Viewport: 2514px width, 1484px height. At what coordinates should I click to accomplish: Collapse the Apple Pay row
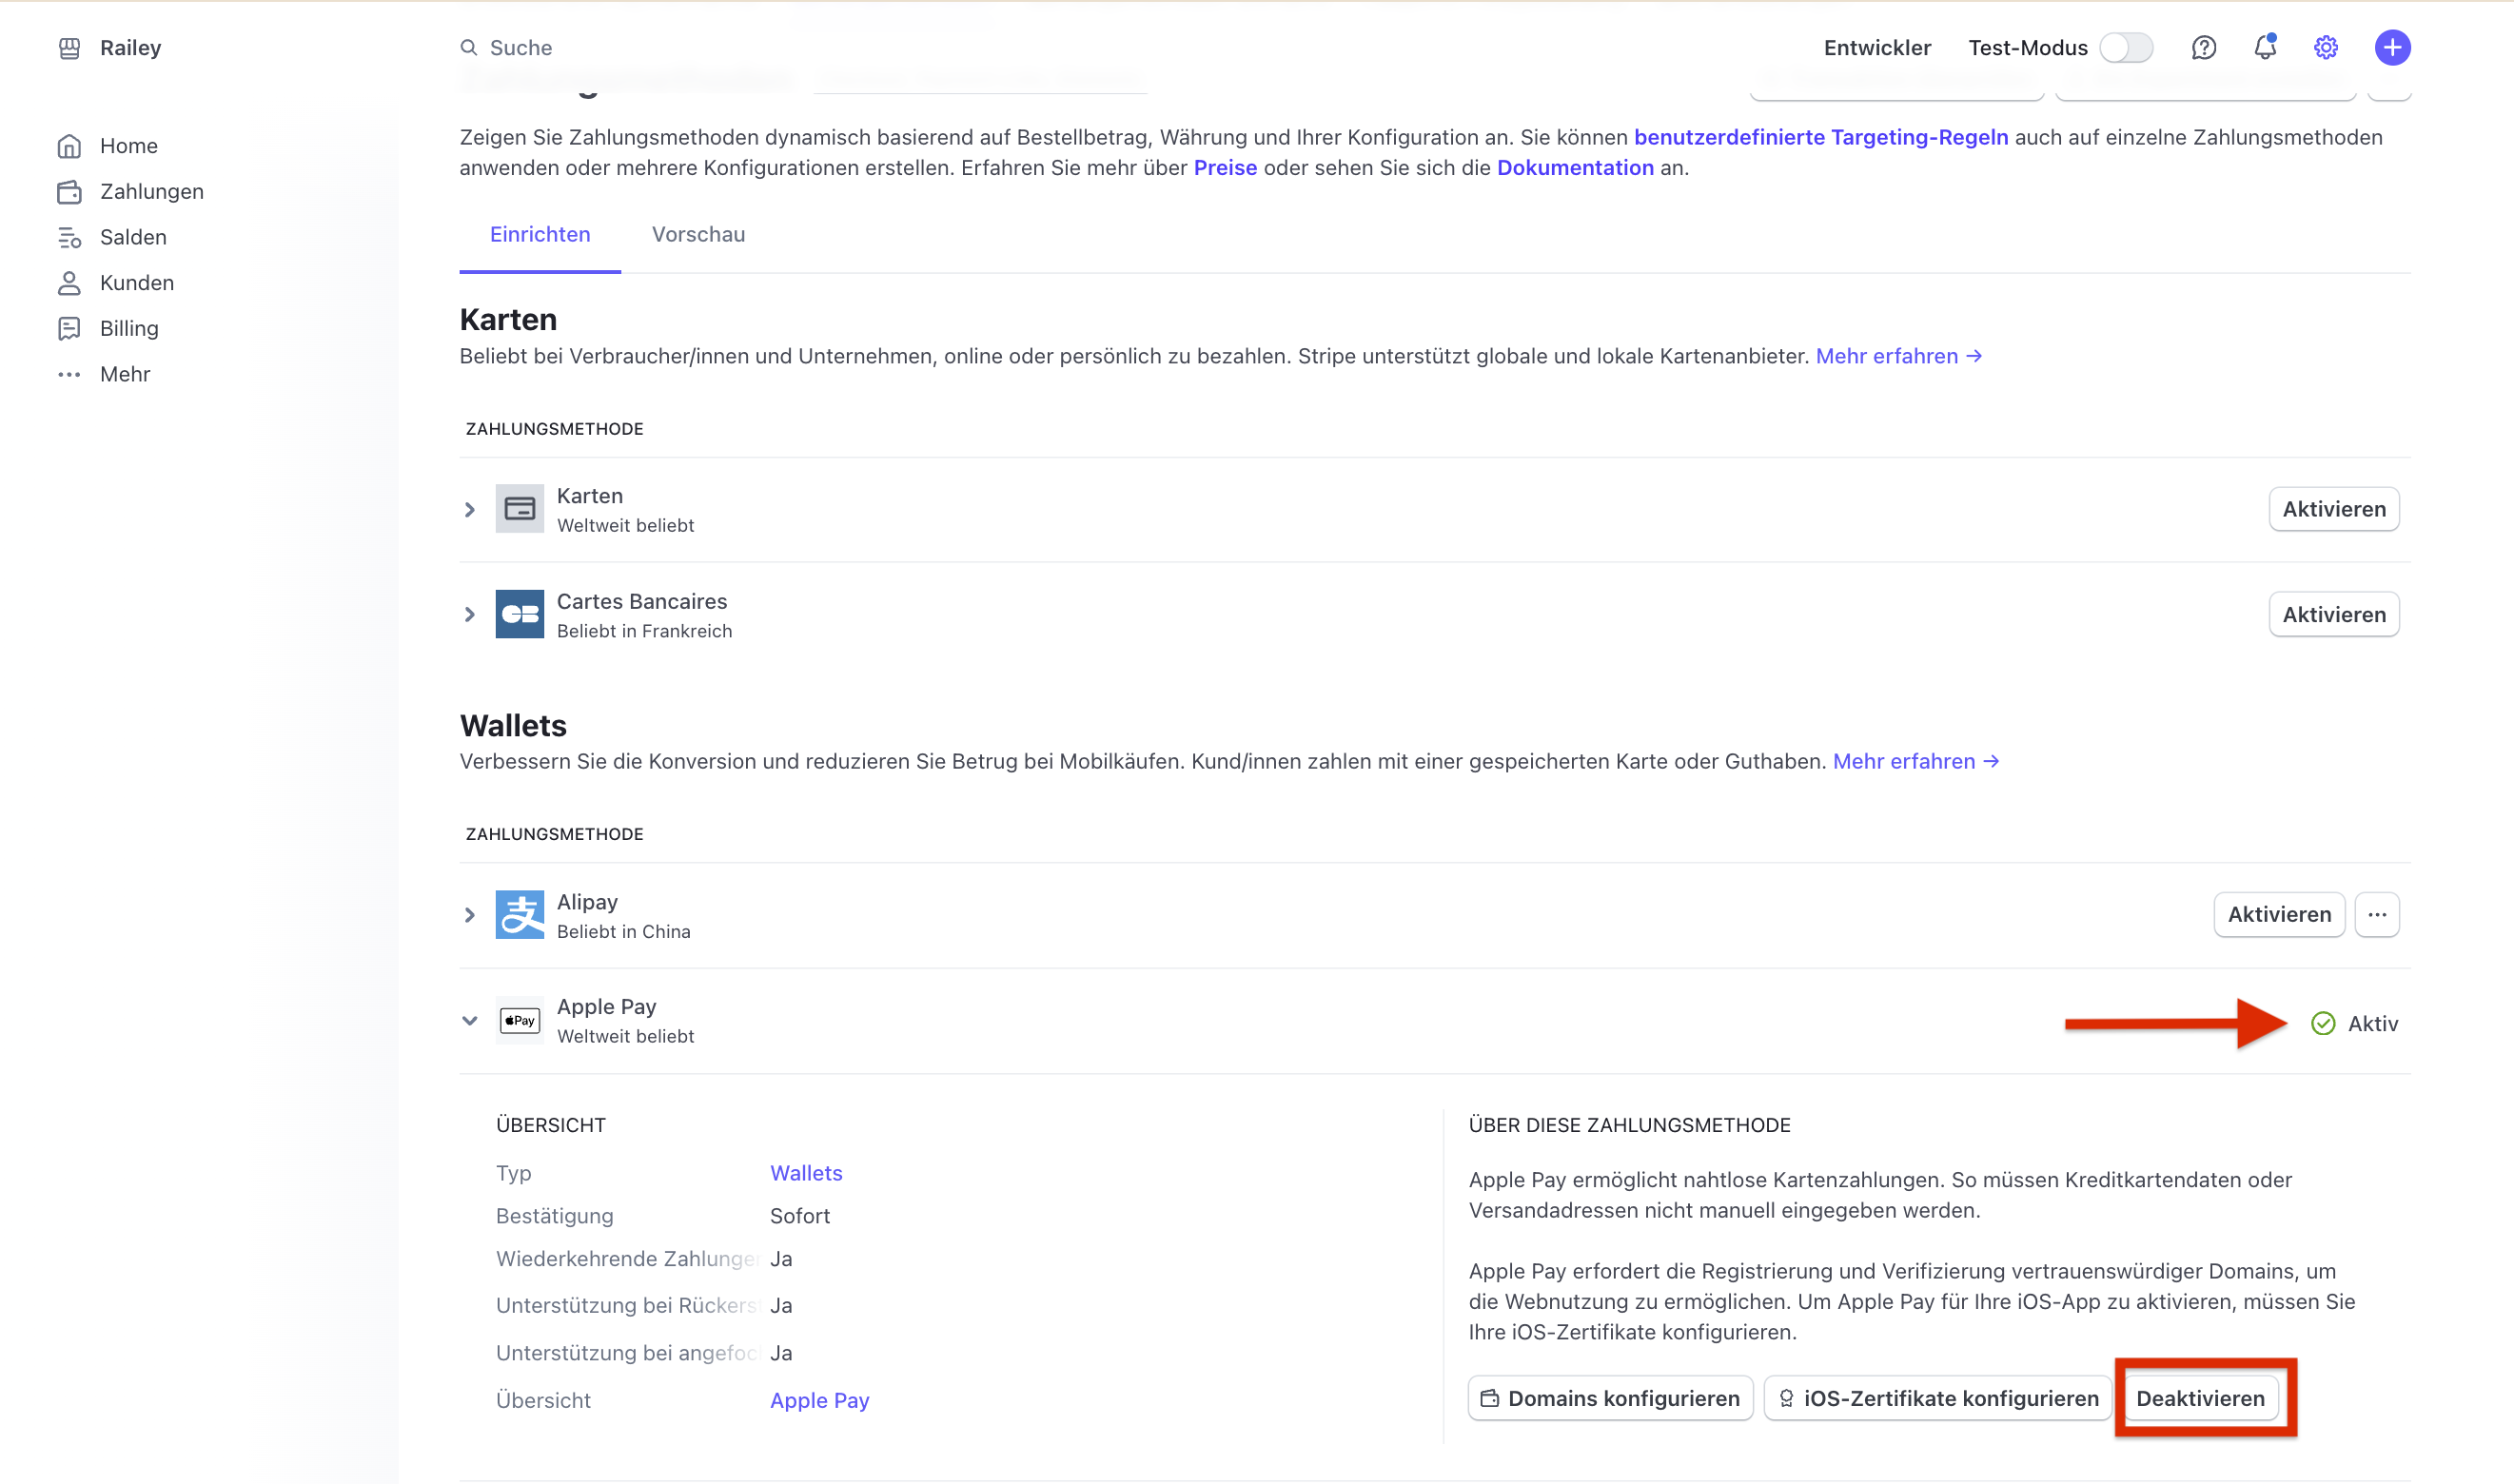470,1021
